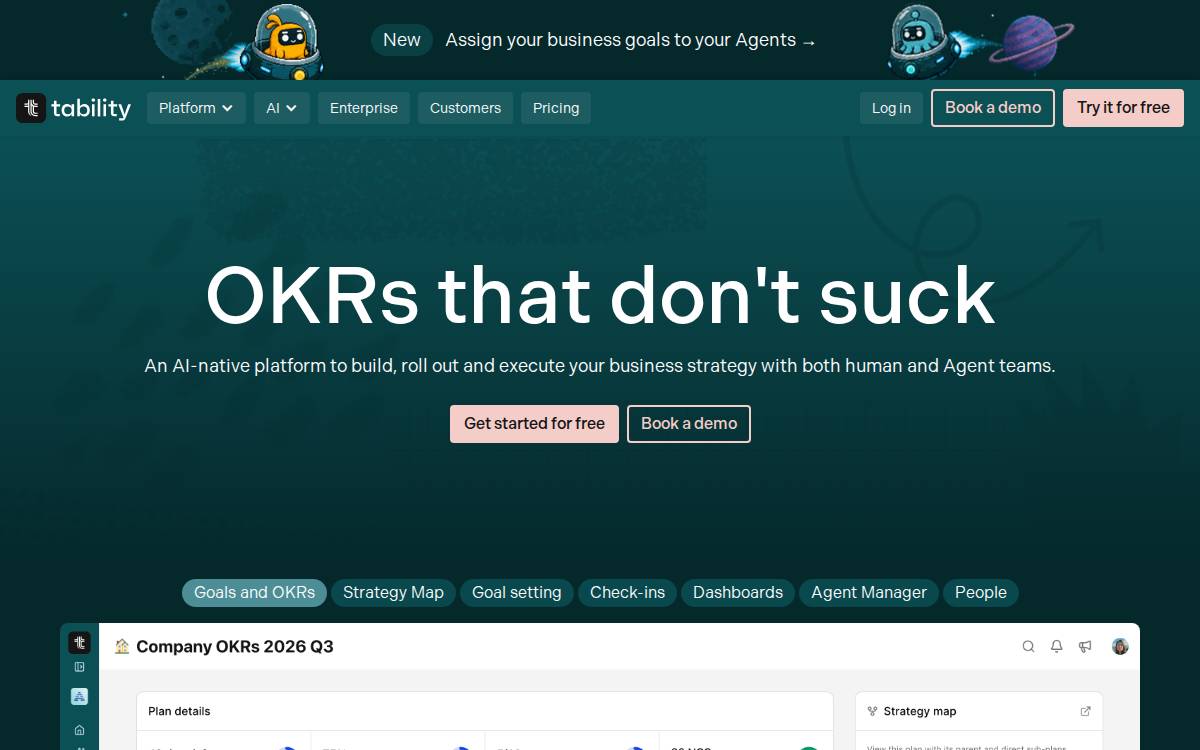The height and width of the screenshot is (750, 1200).
Task: Open the 'Assign your business goals to your Agents' banner link
Action: [x=631, y=40]
